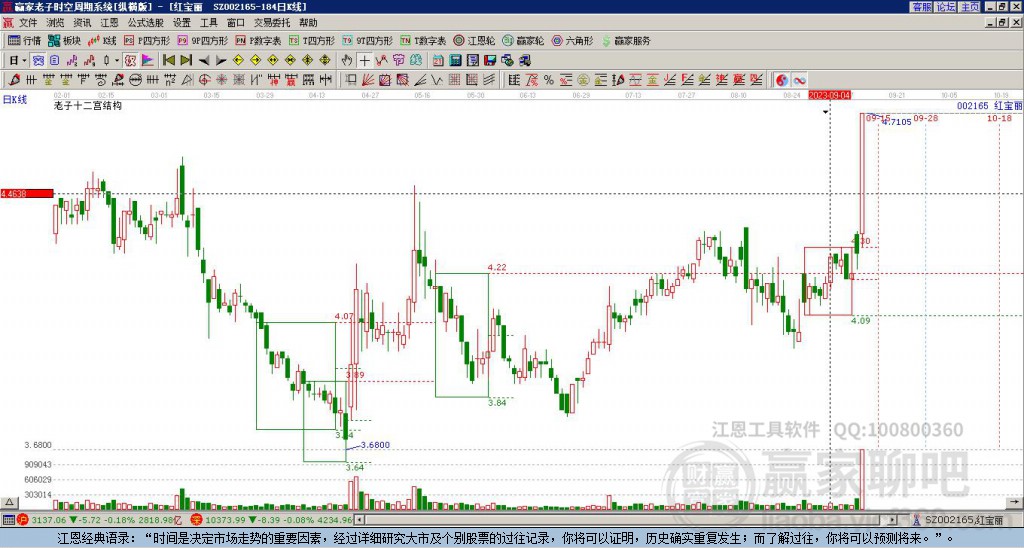Step chart left with black arrow

pyautogui.click(x=204, y=61)
